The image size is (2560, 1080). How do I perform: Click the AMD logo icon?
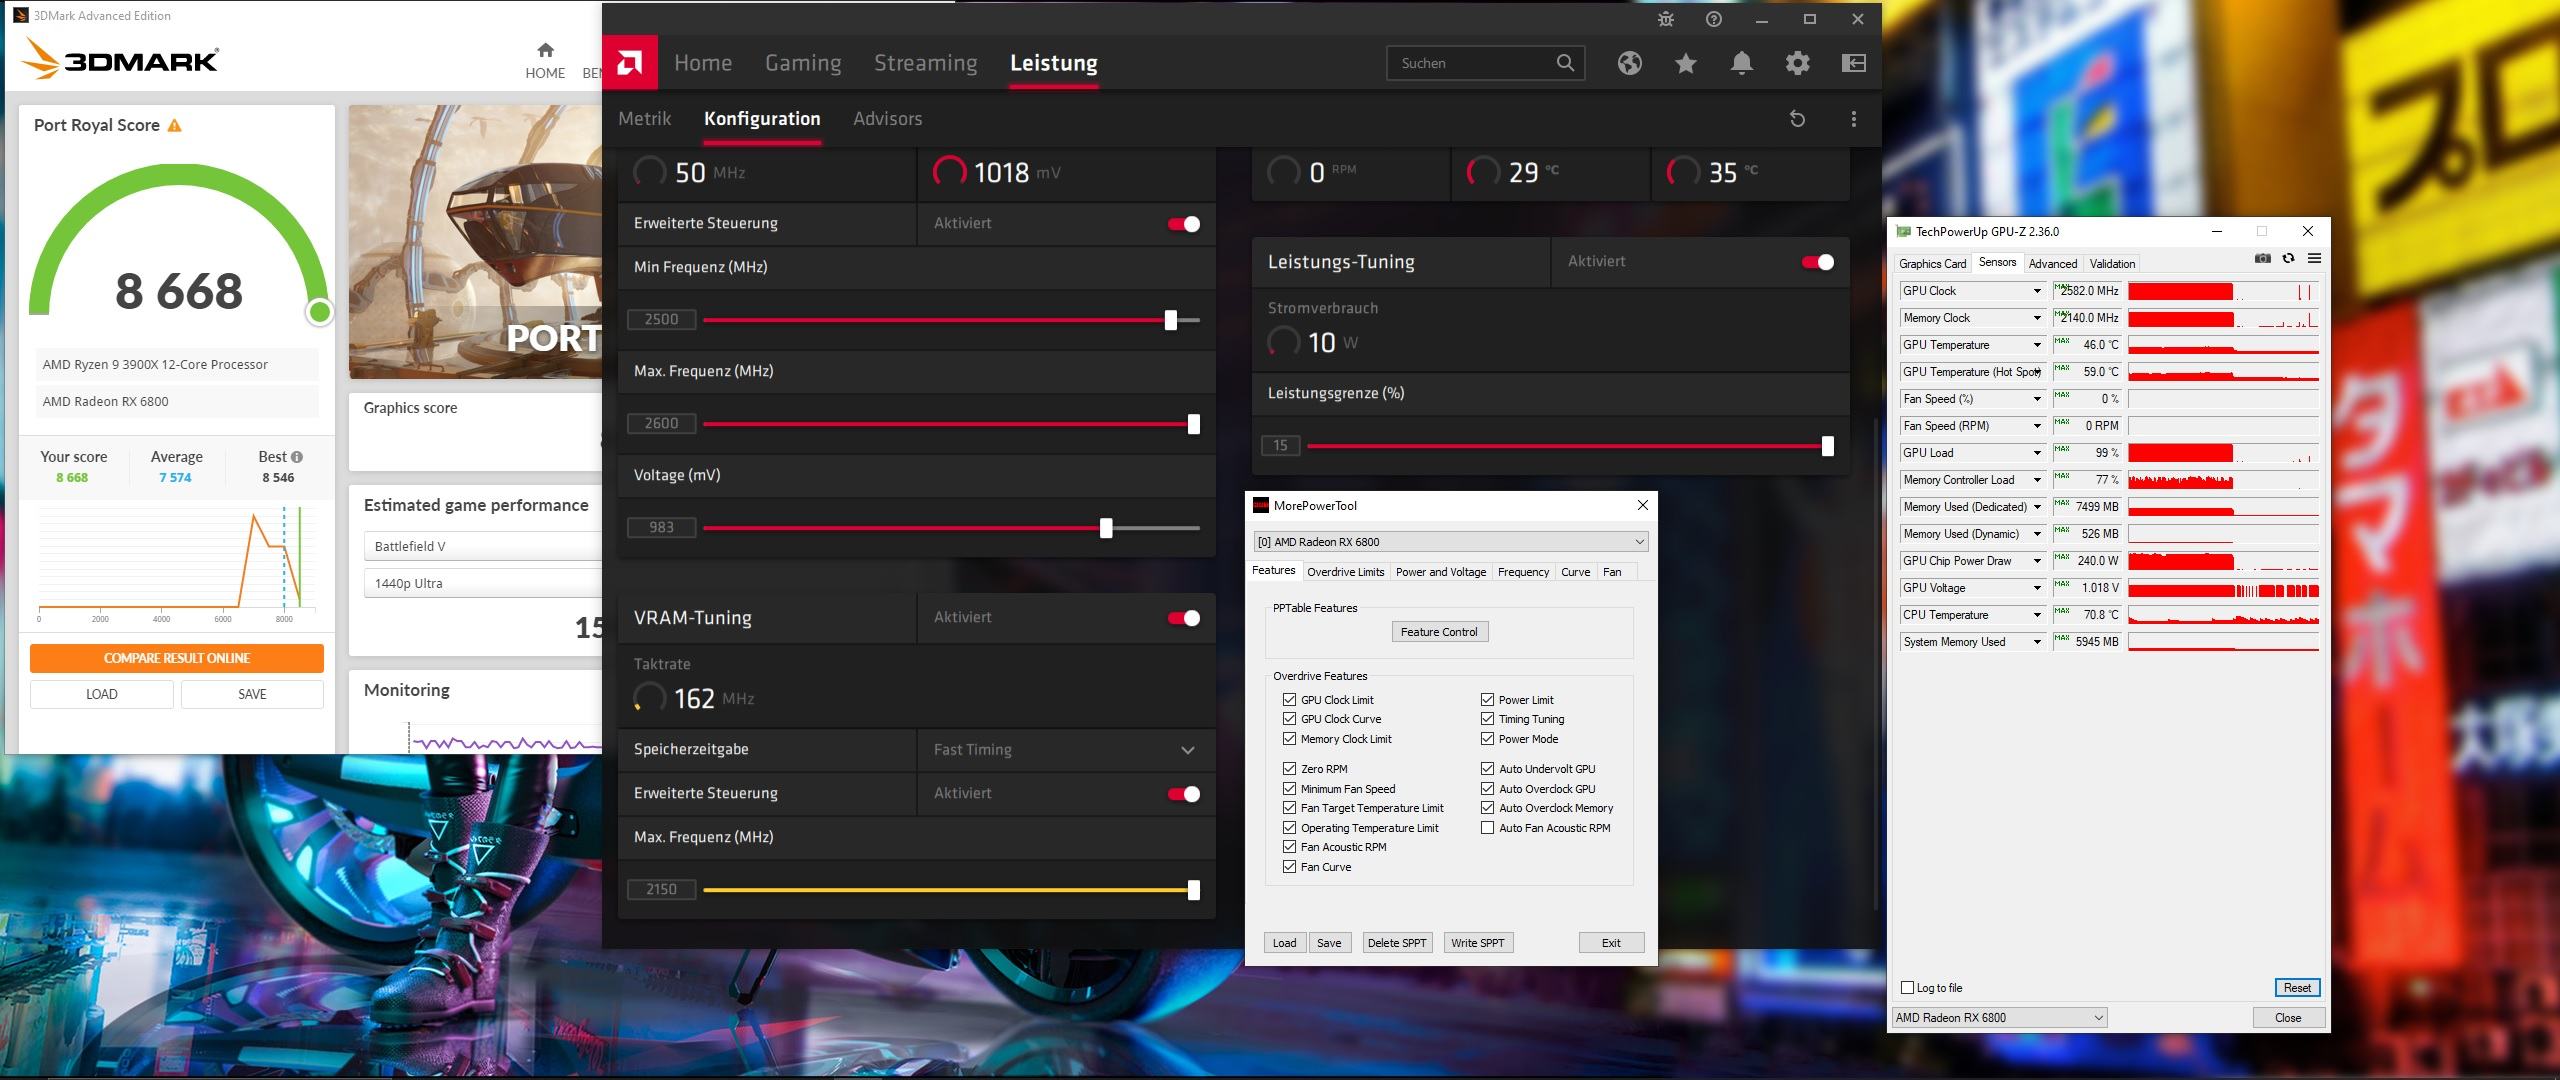coord(630,63)
